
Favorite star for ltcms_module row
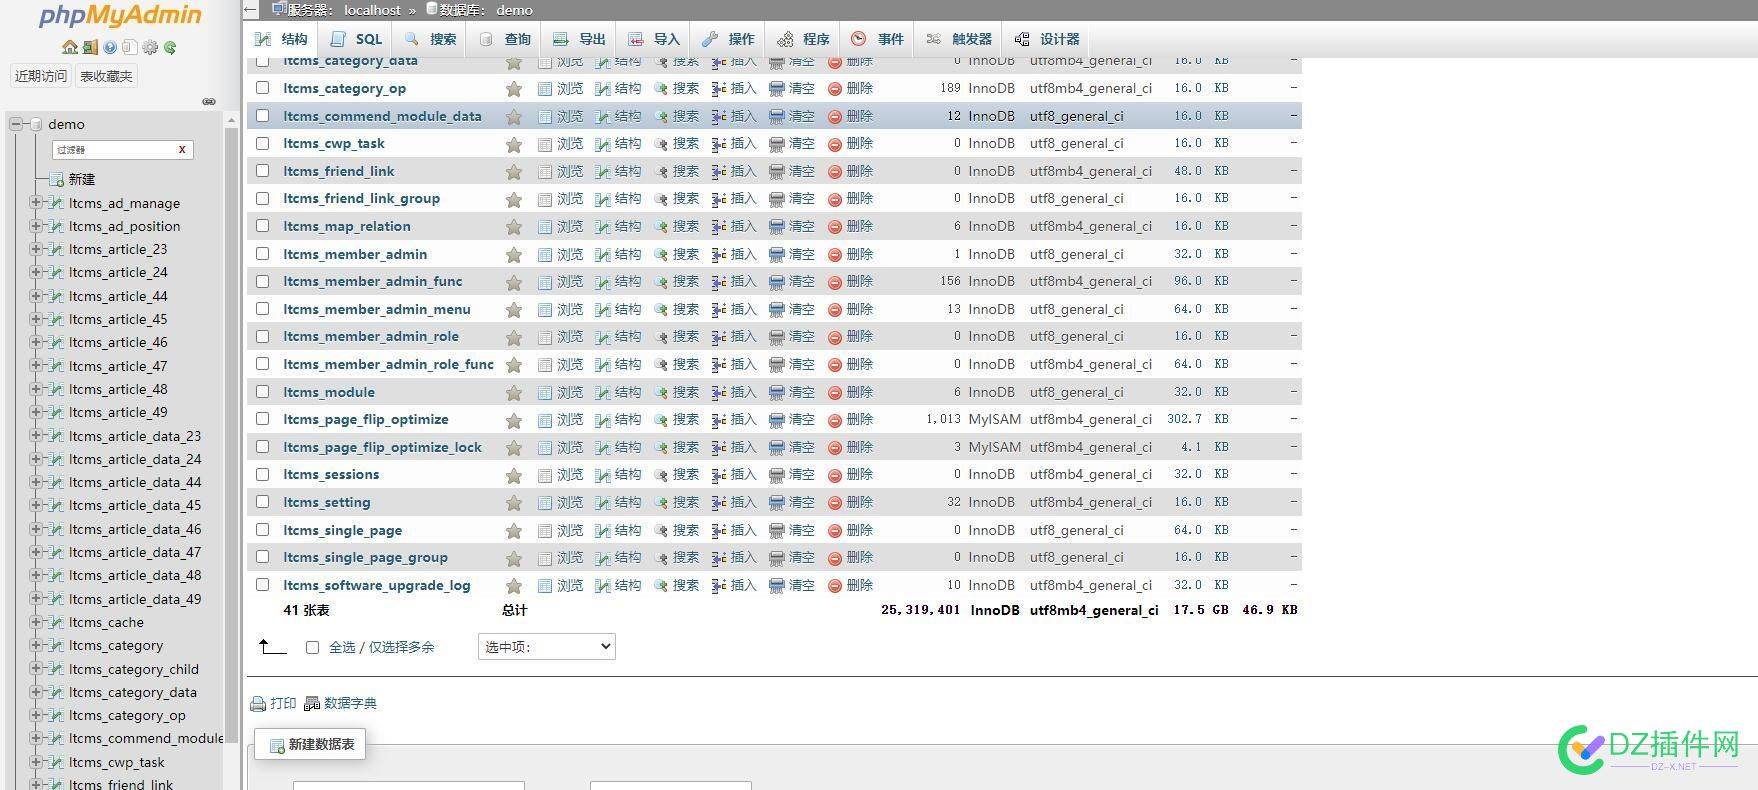(514, 393)
